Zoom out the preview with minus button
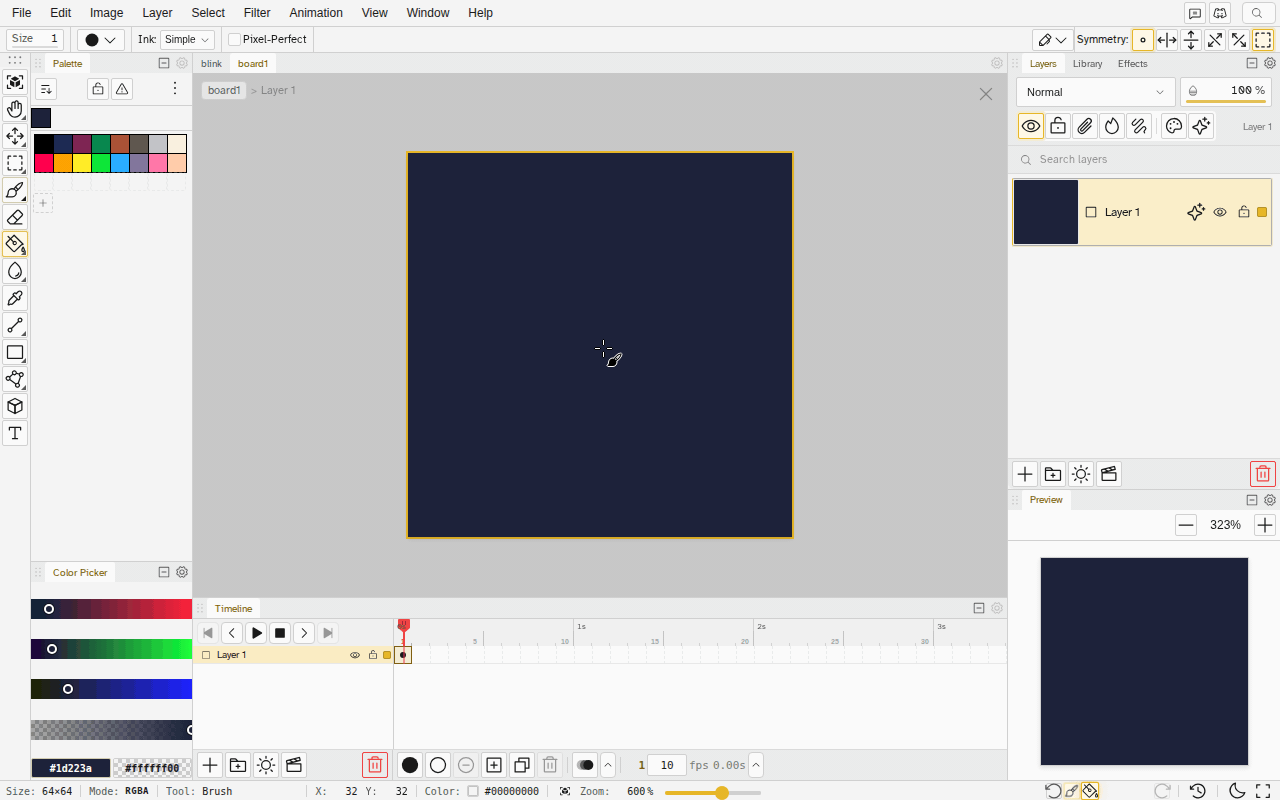The width and height of the screenshot is (1280, 800). [1186, 525]
